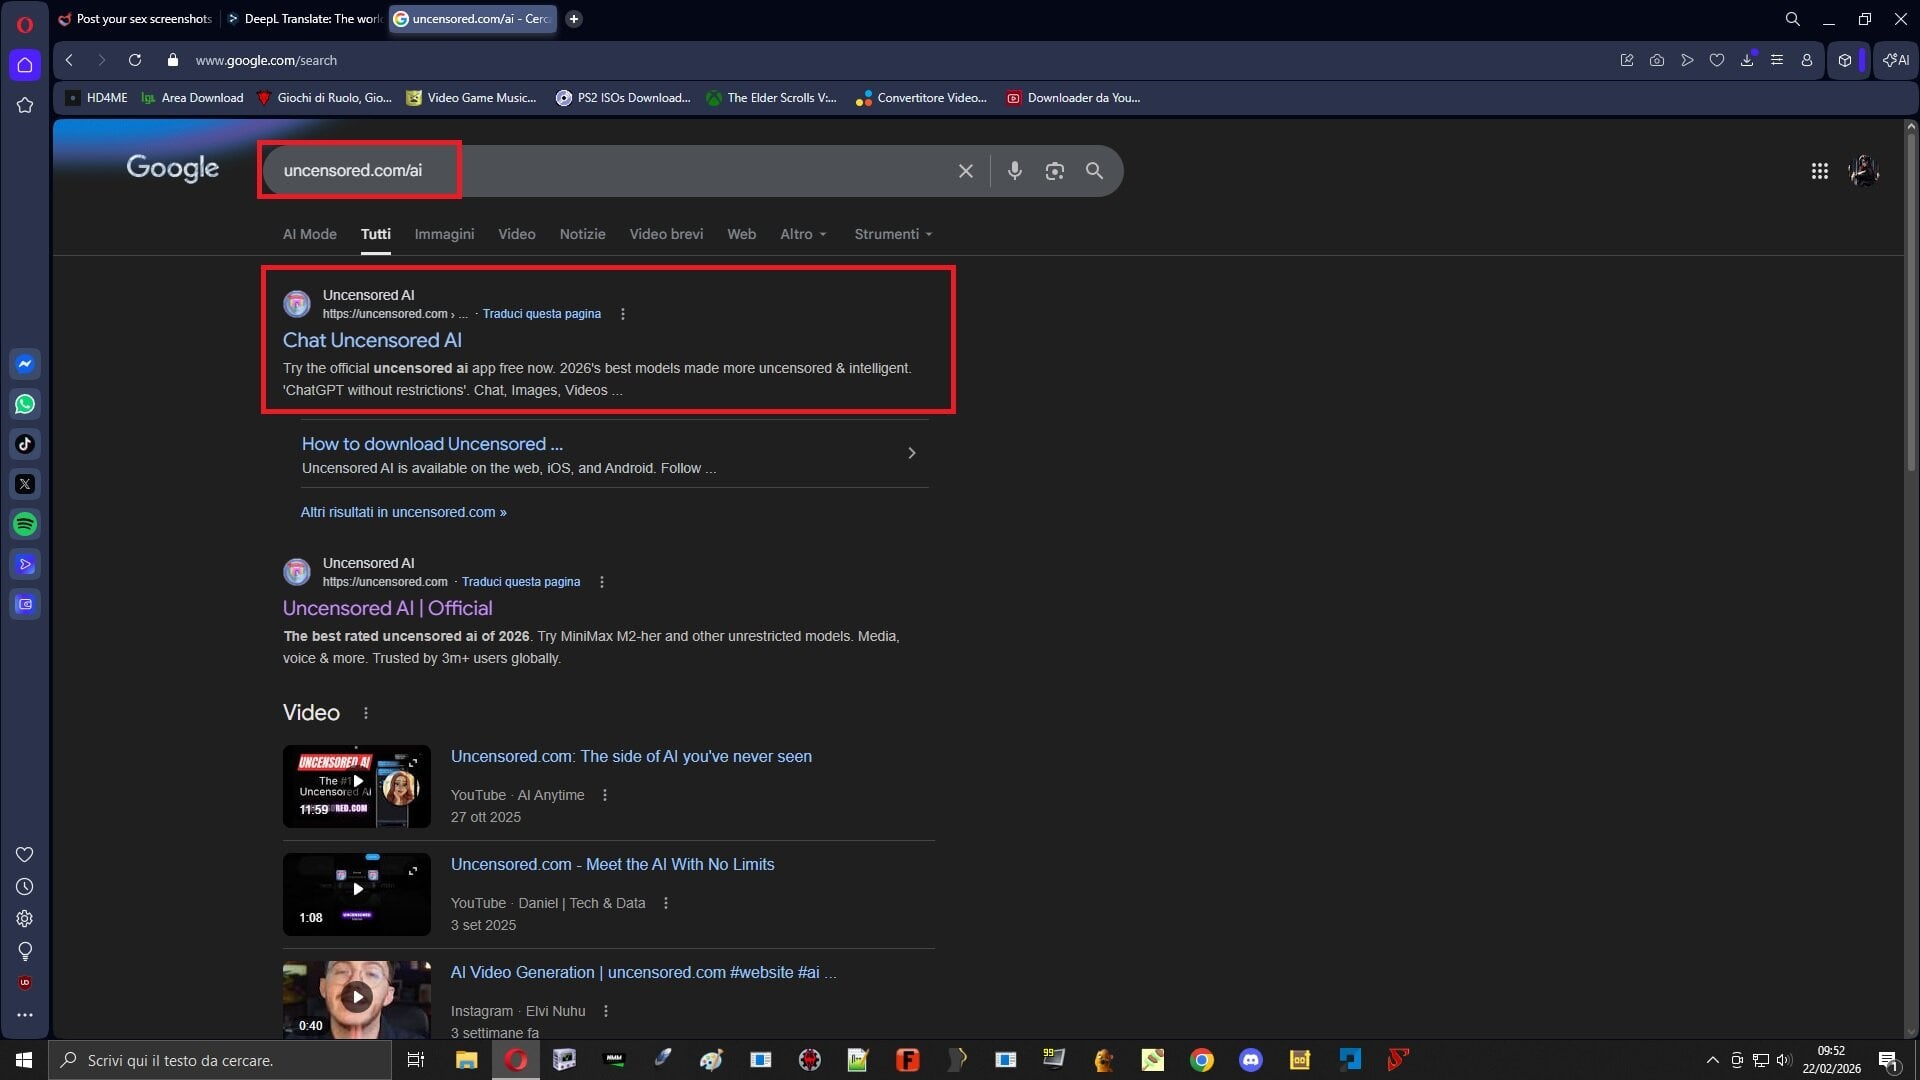The width and height of the screenshot is (1920, 1080).
Task: Open options for Daniel | Tech & Data video
Action: coord(666,903)
